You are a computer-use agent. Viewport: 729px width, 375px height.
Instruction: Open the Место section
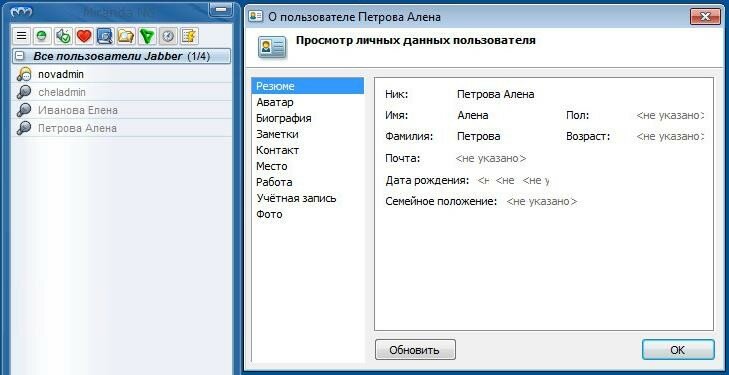pos(308,166)
